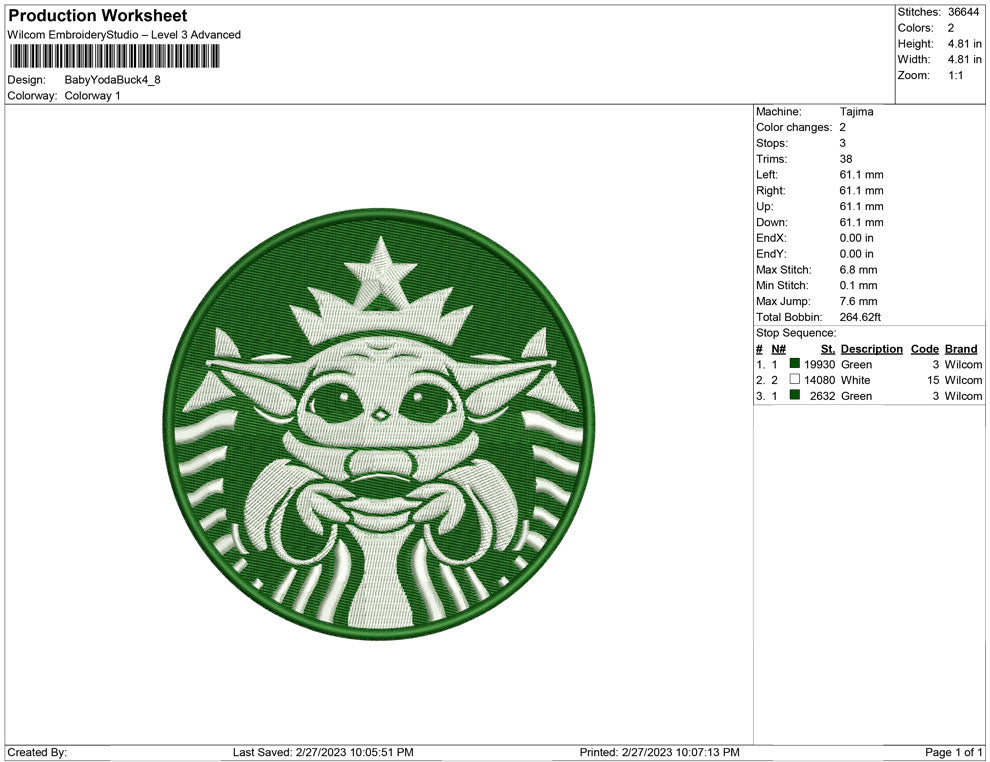Click the Page 1 of 1 indicator

(x=953, y=752)
